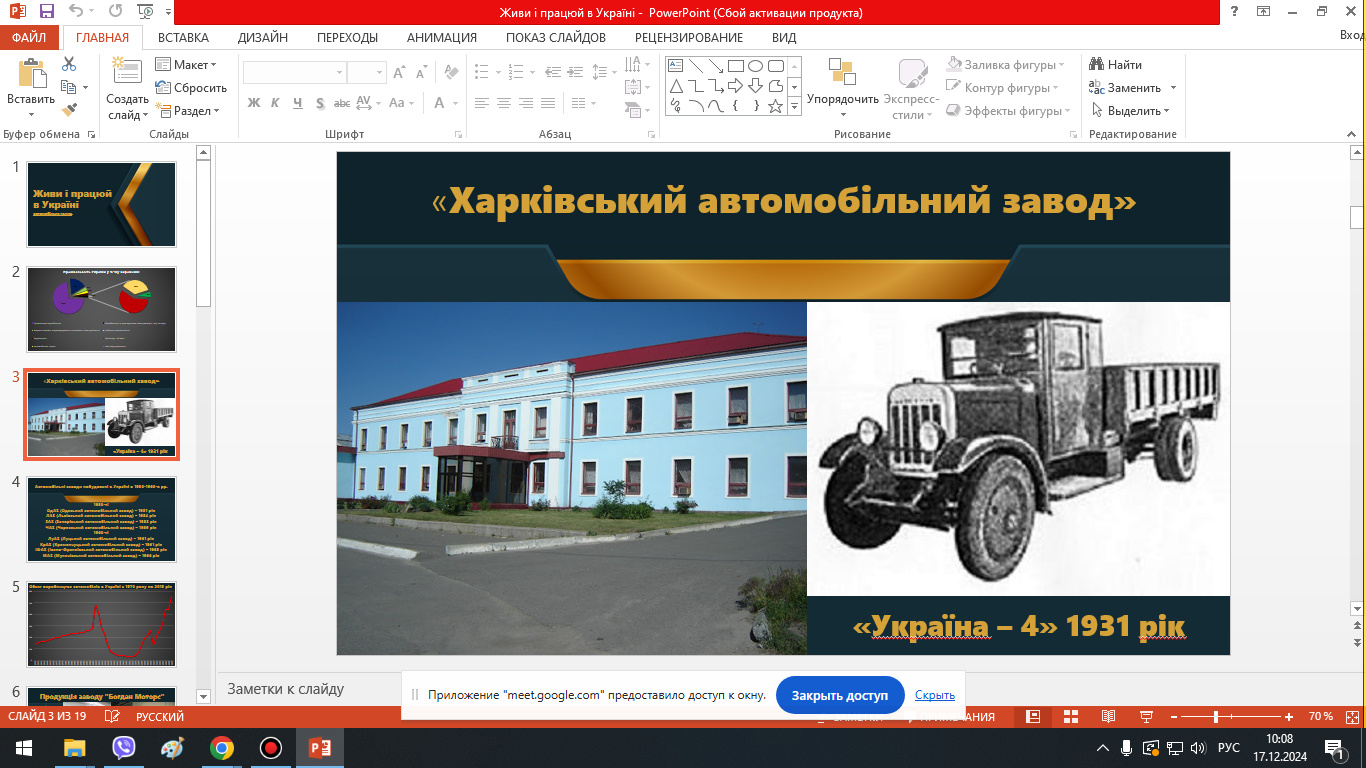Start slideshow from status bar icon
Viewport: 1366px width, 768px height.
(1146, 717)
